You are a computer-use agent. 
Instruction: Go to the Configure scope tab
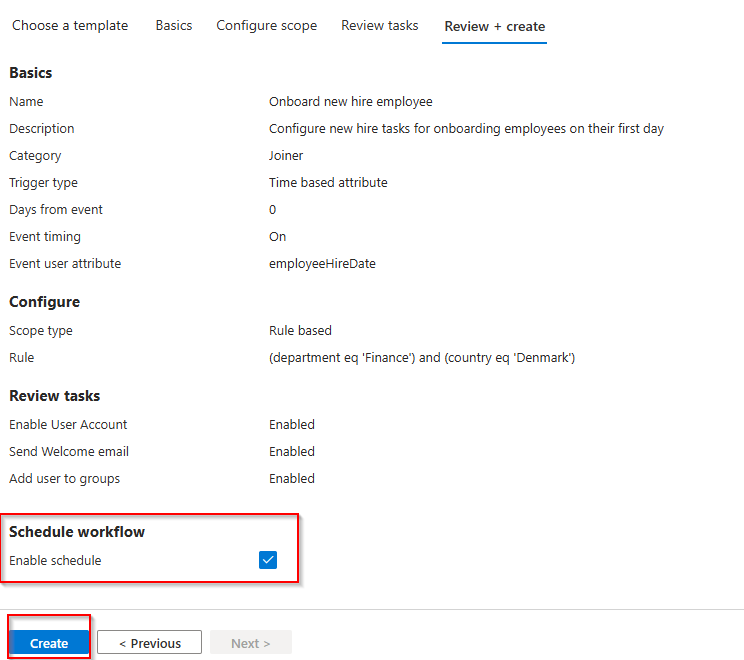point(266,25)
